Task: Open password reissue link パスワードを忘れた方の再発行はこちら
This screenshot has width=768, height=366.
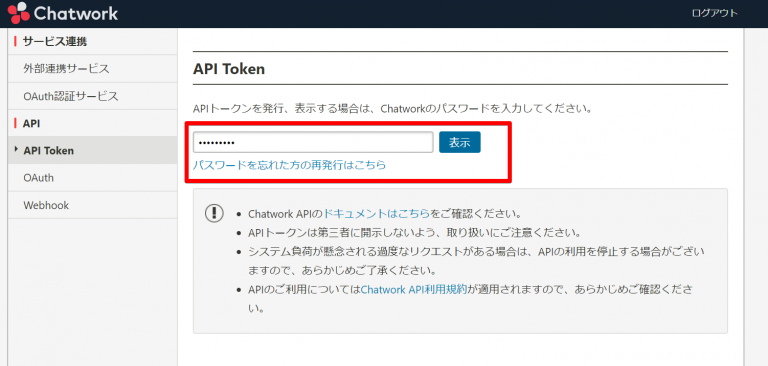Action: click(289, 165)
